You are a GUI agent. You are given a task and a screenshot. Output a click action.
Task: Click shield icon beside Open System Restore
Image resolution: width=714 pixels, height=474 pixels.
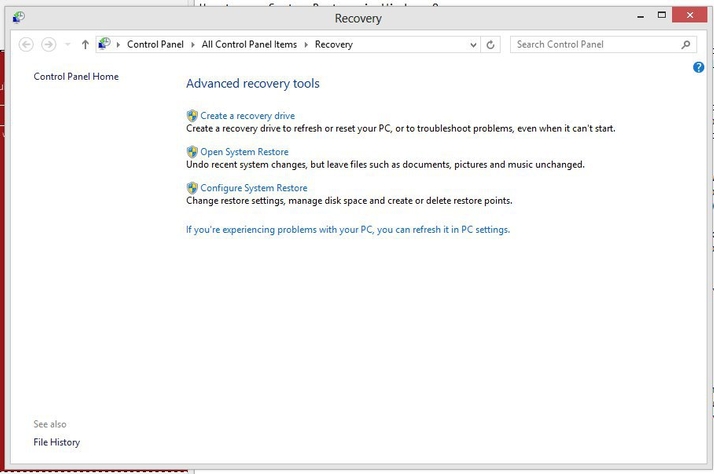[x=192, y=152]
